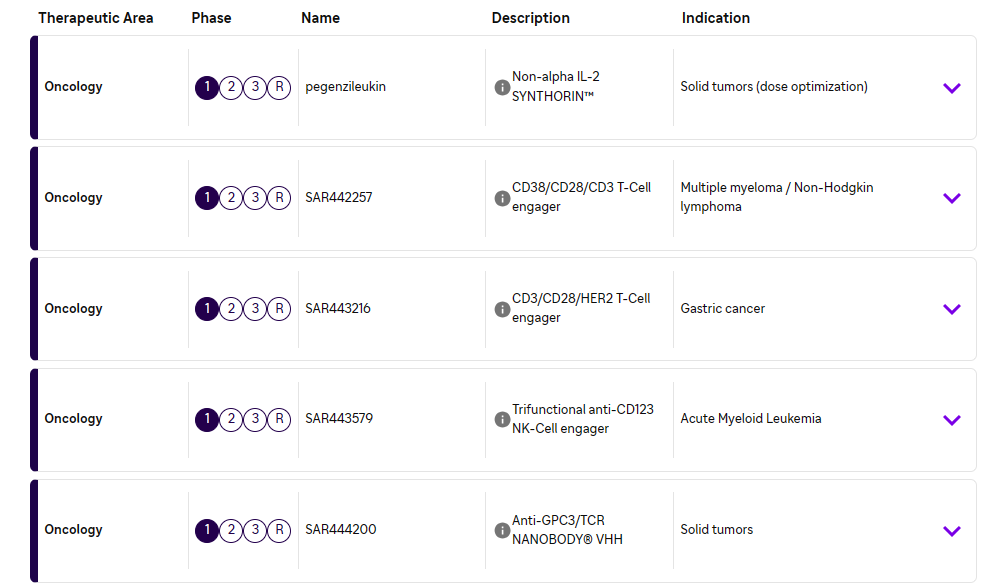Click phase R circle for SAR442257
Viewport: 983px width, 586px height.
point(279,198)
